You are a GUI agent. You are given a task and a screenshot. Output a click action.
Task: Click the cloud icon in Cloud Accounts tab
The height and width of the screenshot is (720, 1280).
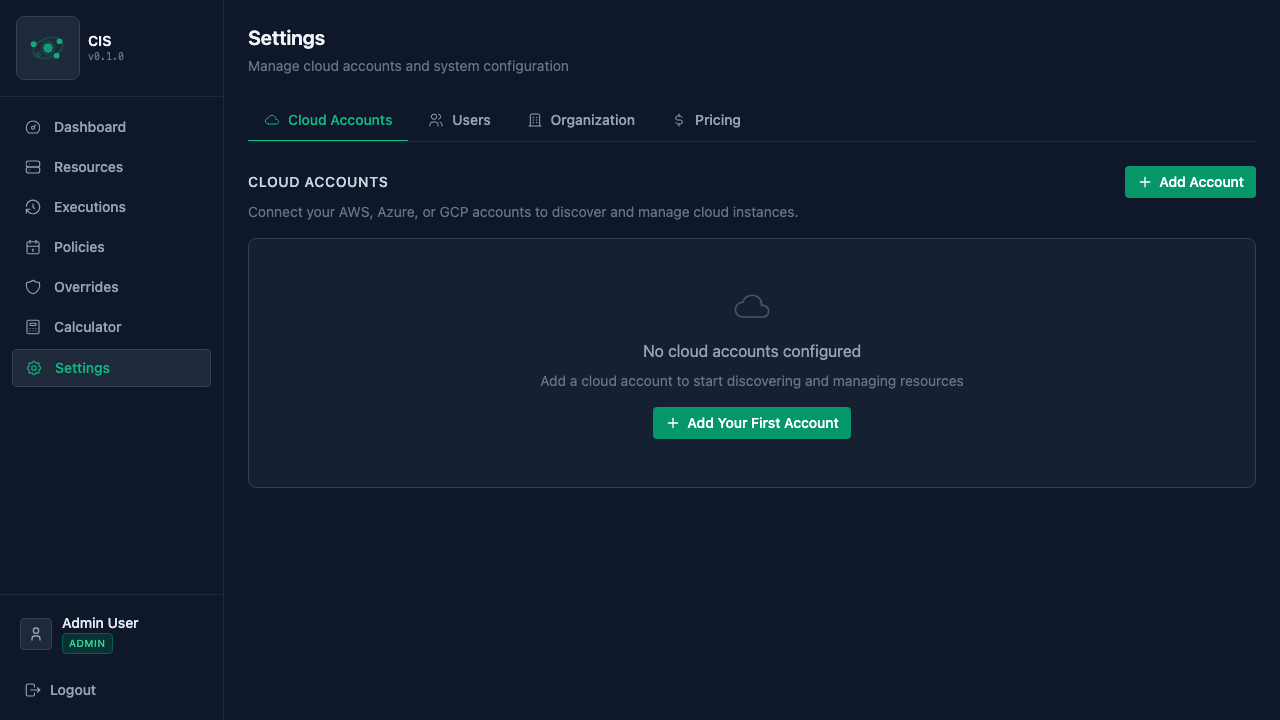click(x=272, y=120)
